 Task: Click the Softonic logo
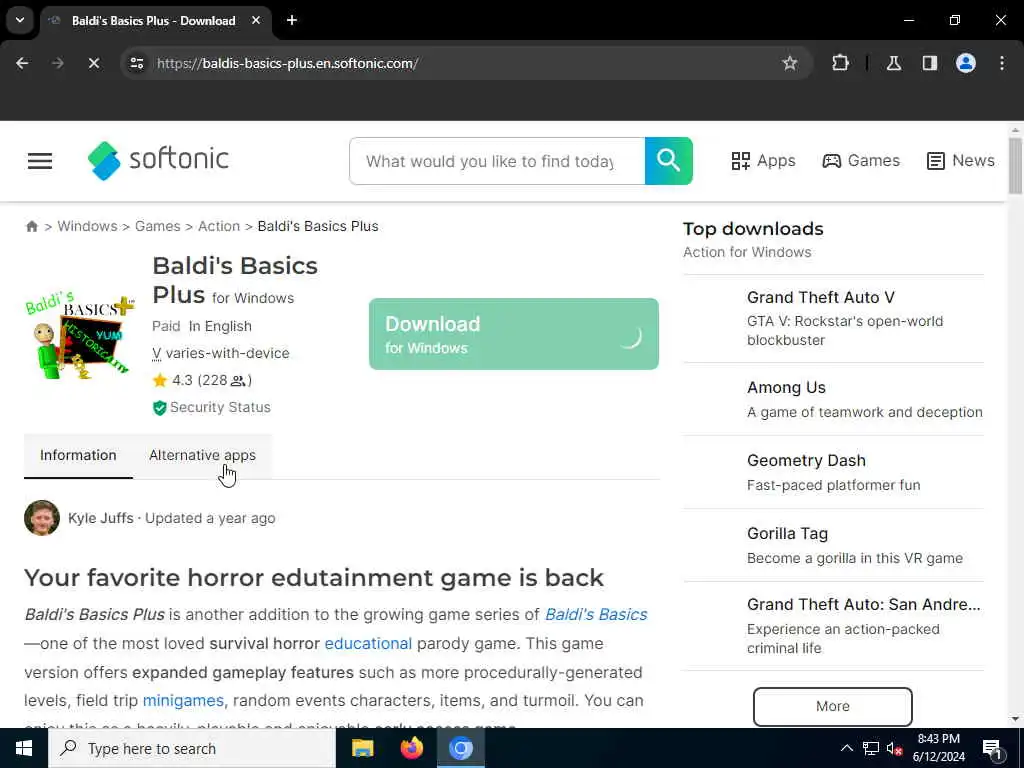(158, 160)
